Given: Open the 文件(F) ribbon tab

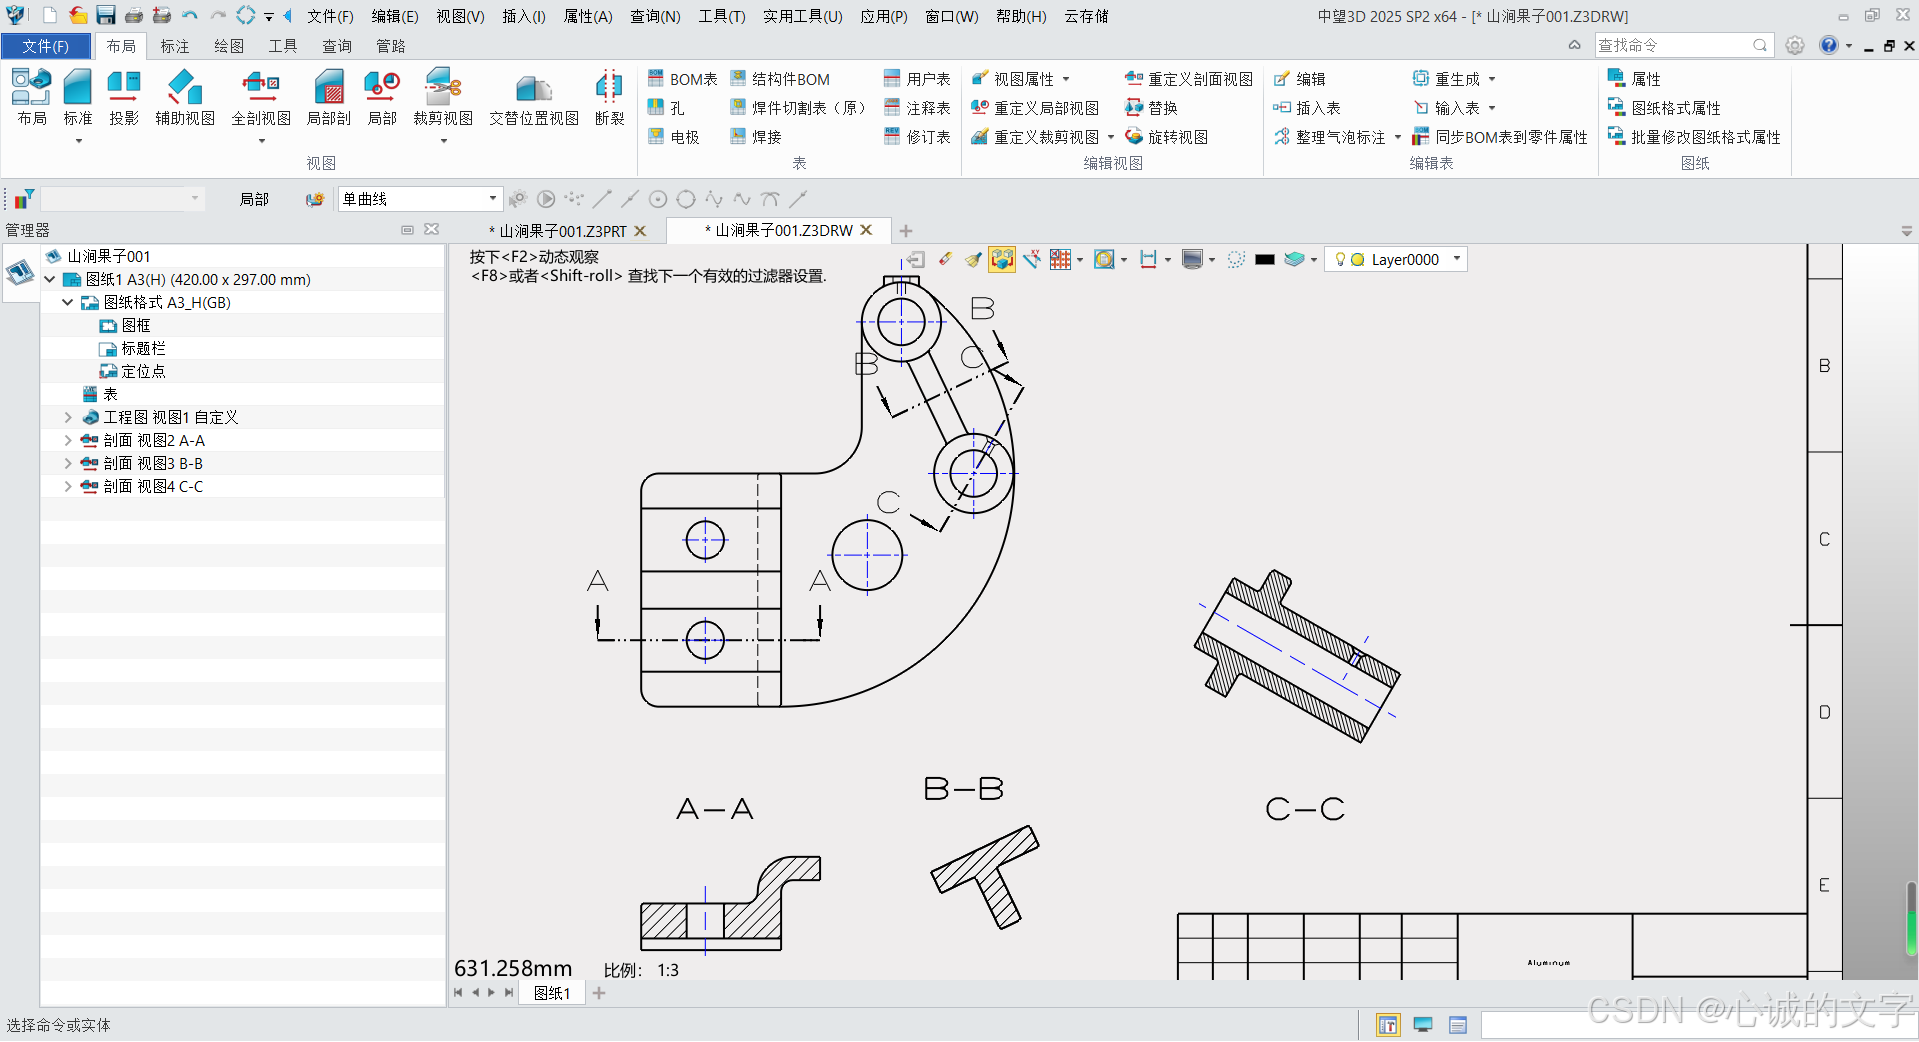Looking at the screenshot, I should [46, 46].
